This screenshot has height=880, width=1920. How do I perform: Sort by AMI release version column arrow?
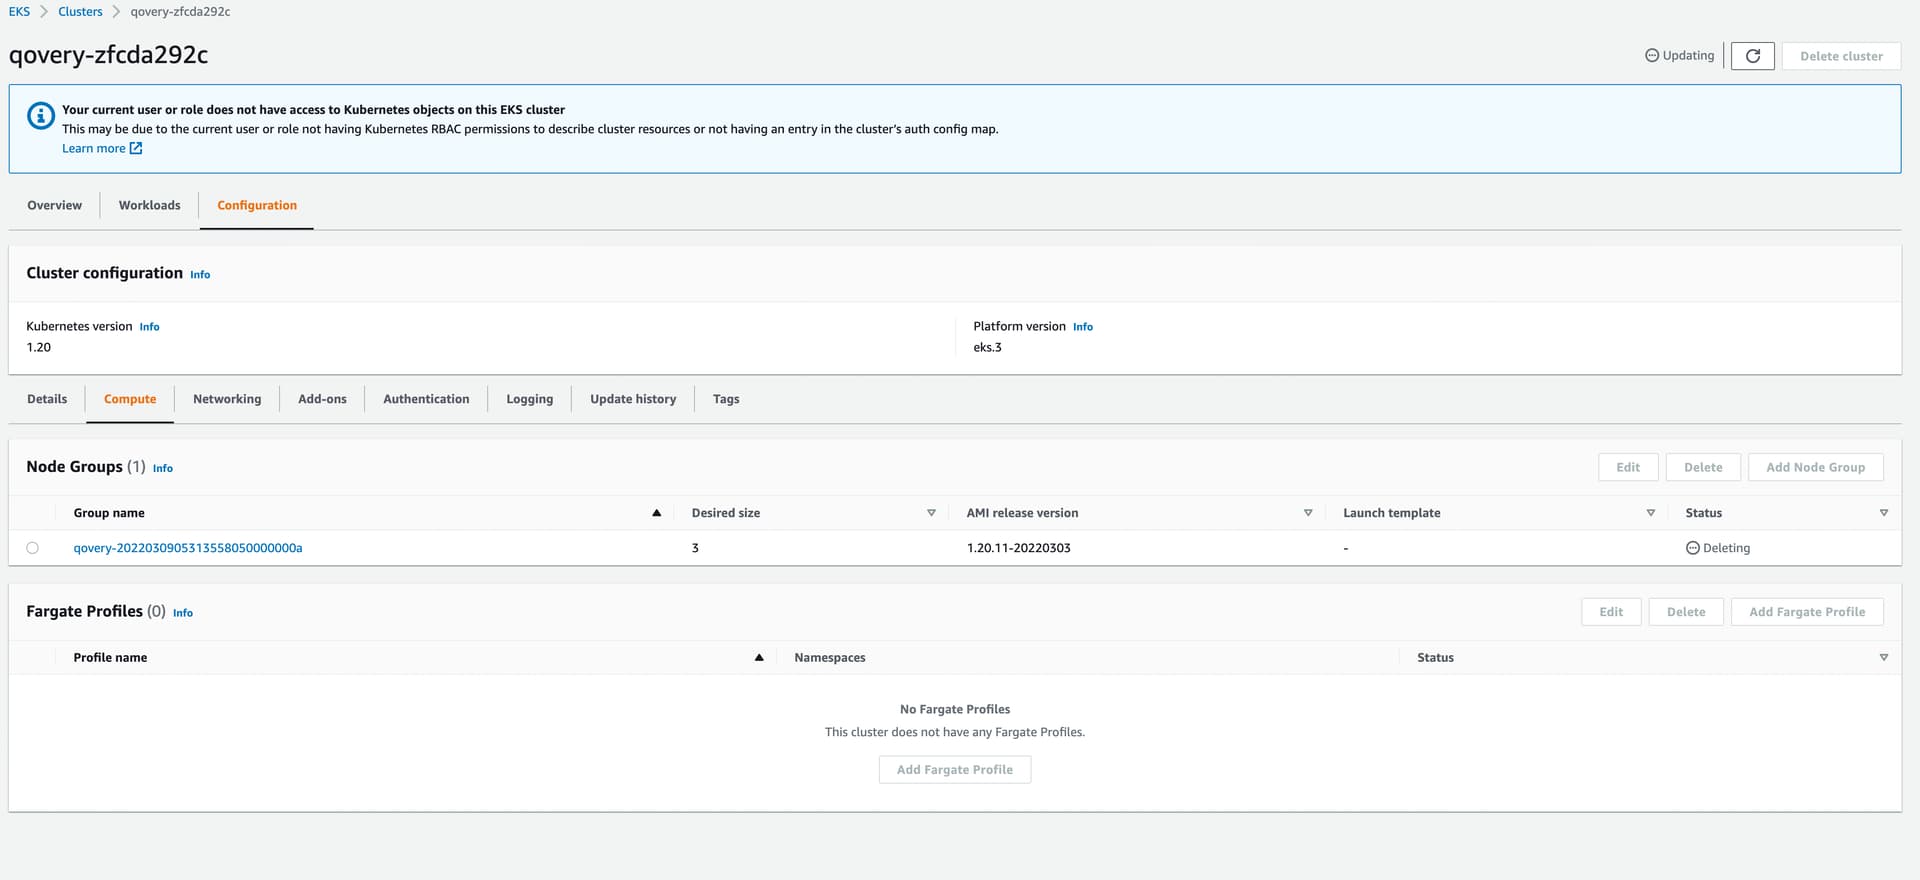[x=1308, y=513]
